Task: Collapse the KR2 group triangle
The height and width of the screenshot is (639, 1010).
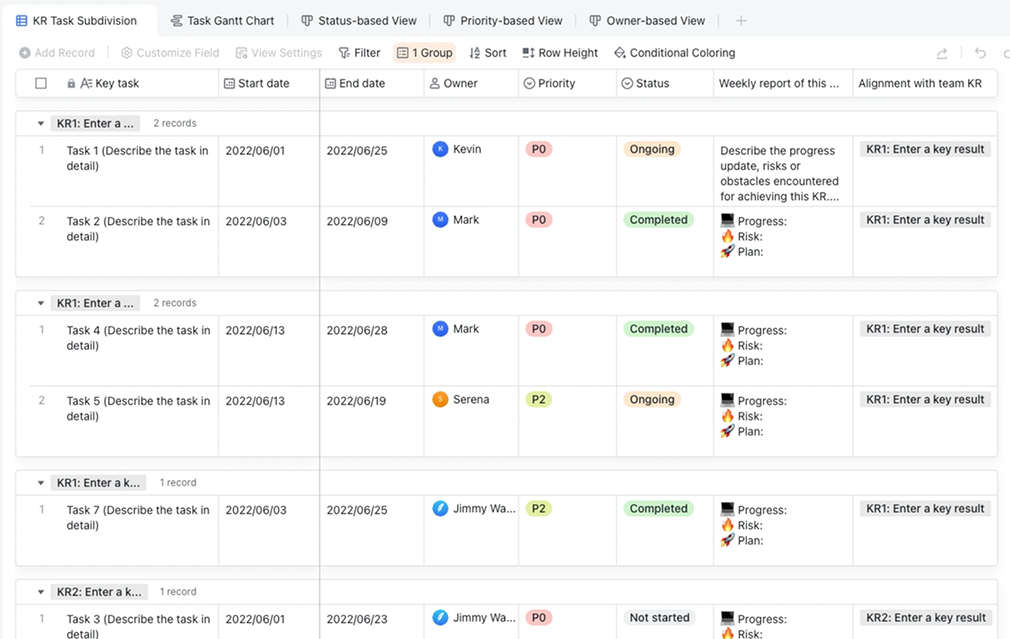Action: point(41,592)
